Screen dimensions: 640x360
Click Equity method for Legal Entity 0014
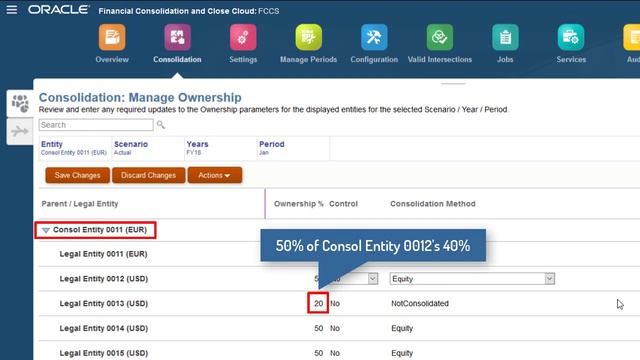tap(402, 329)
